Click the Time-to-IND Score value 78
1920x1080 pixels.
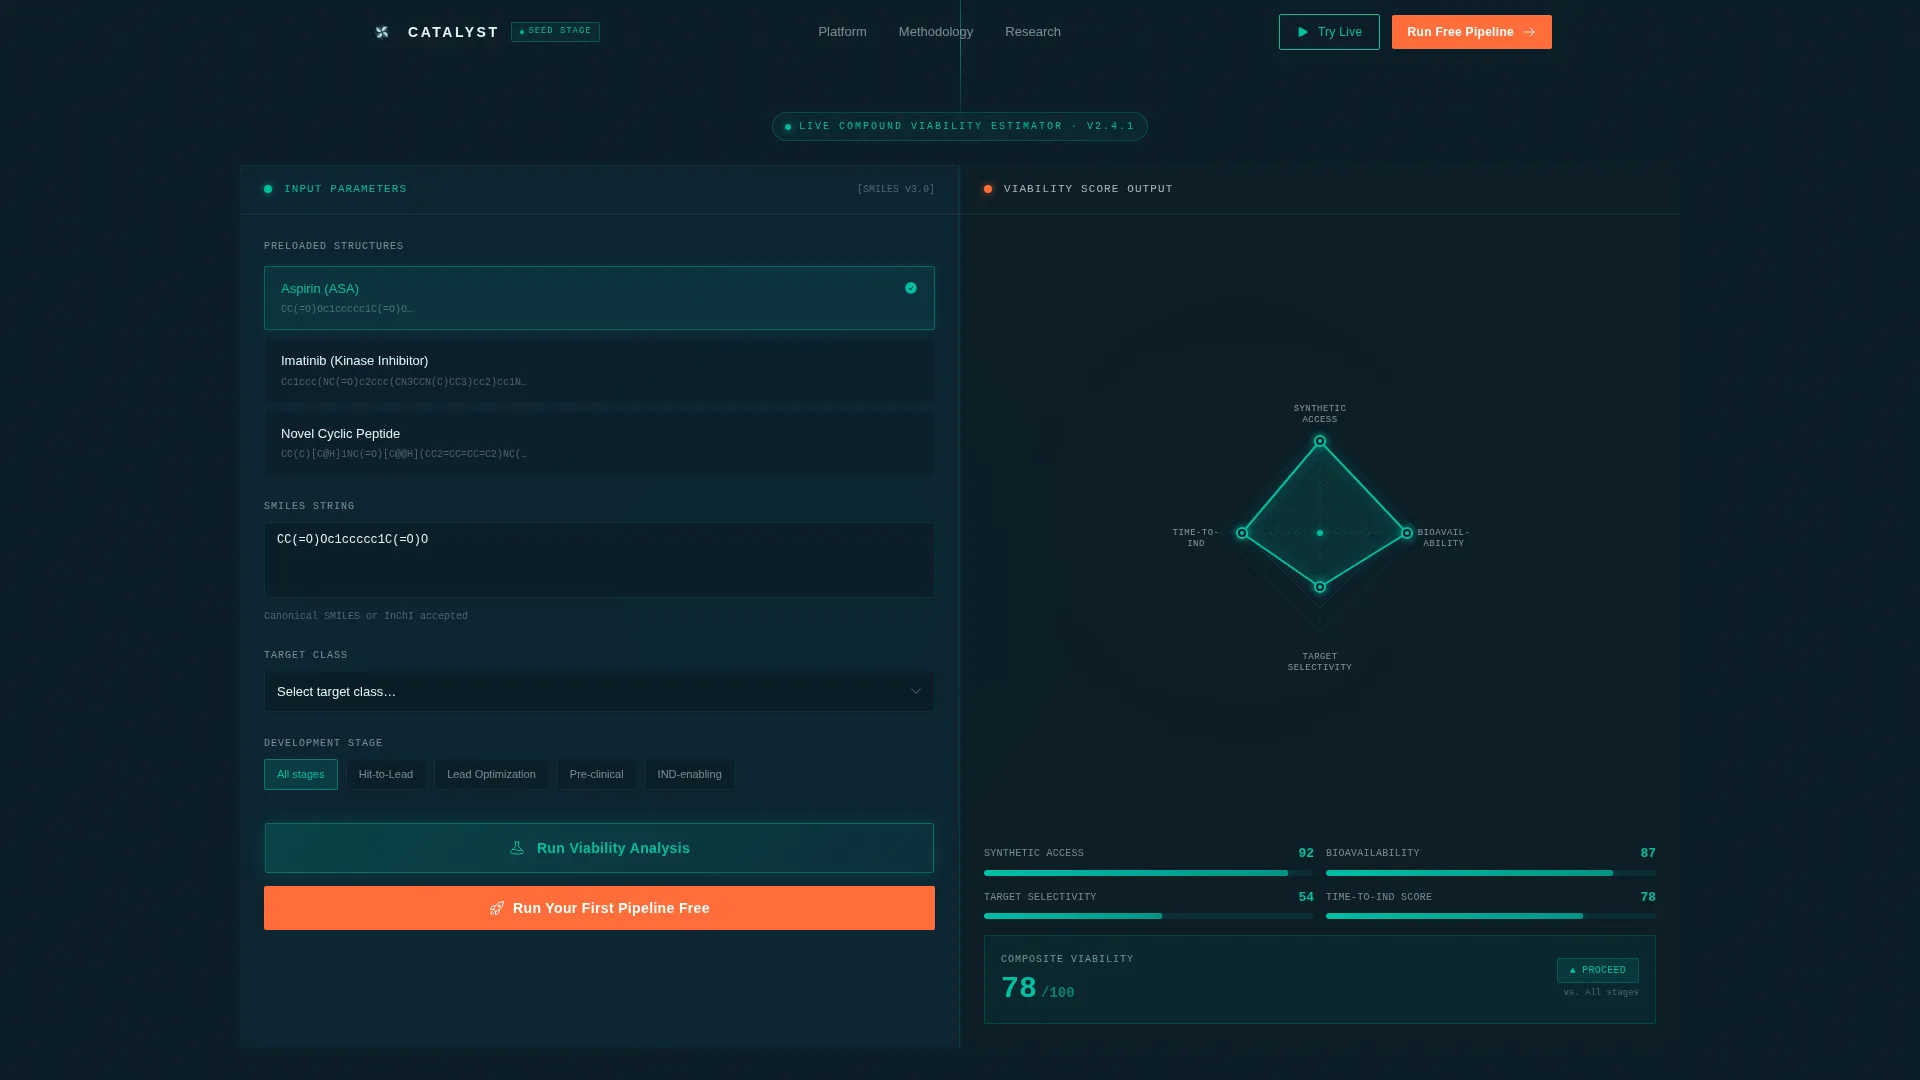1648,897
